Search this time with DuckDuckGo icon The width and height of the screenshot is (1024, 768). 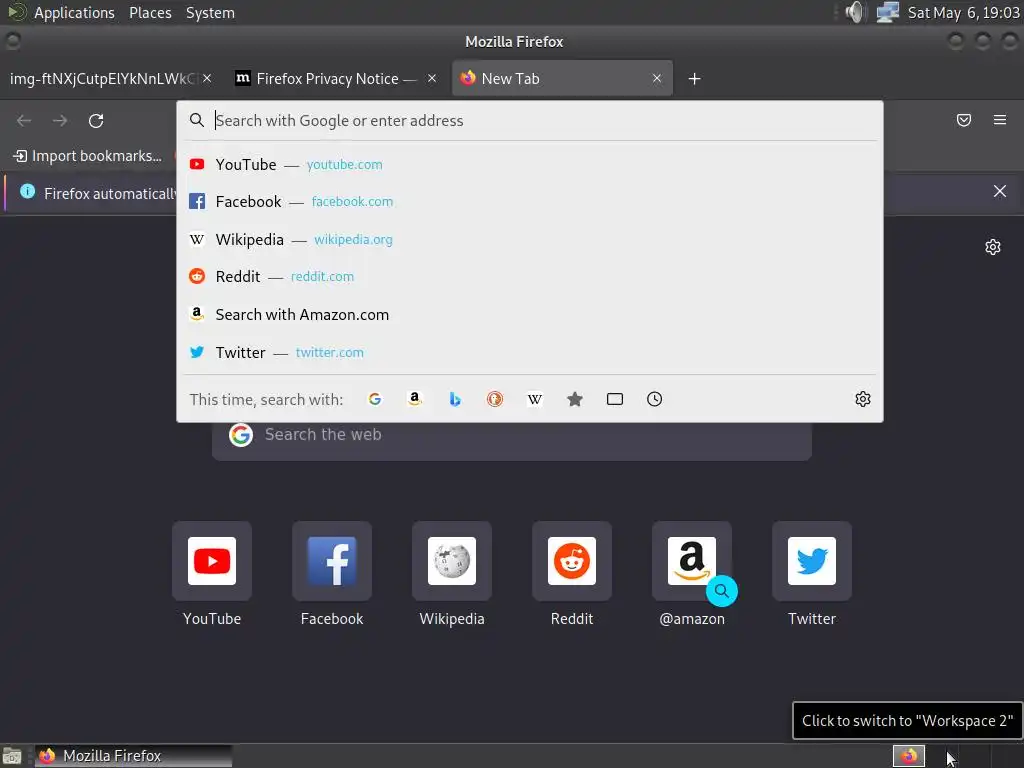pyautogui.click(x=495, y=399)
